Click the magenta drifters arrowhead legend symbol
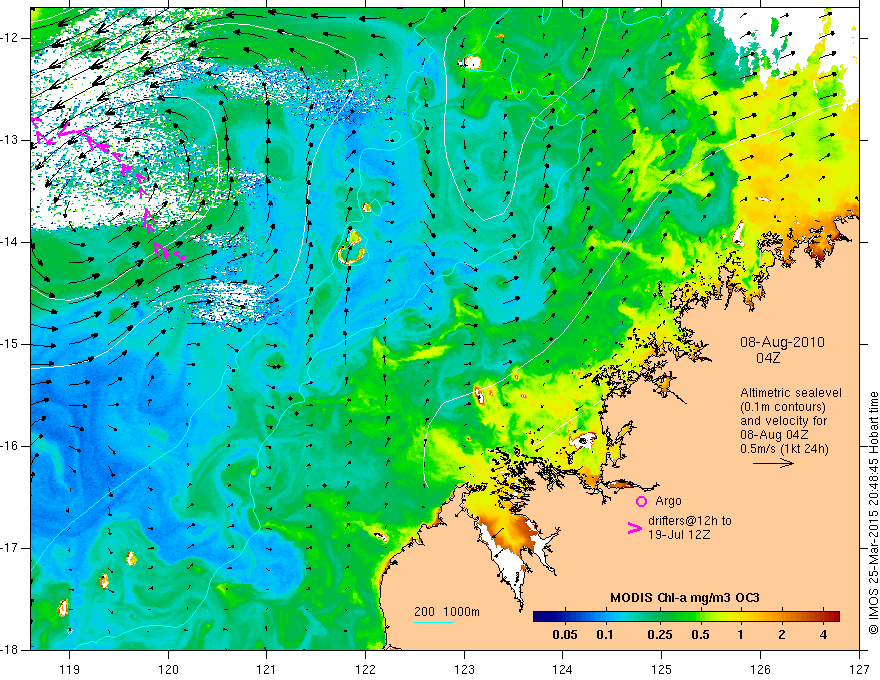Screen dimensions: 880x680 (x=634, y=528)
